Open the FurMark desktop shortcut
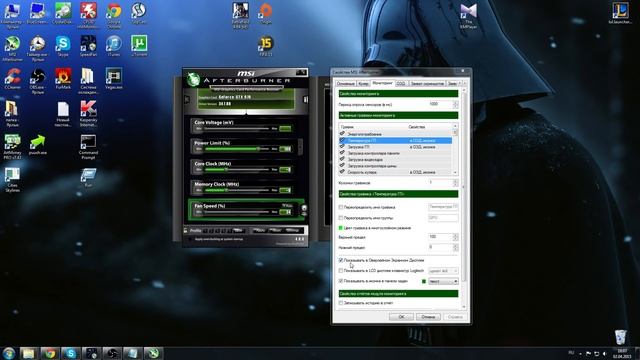 click(x=63, y=79)
